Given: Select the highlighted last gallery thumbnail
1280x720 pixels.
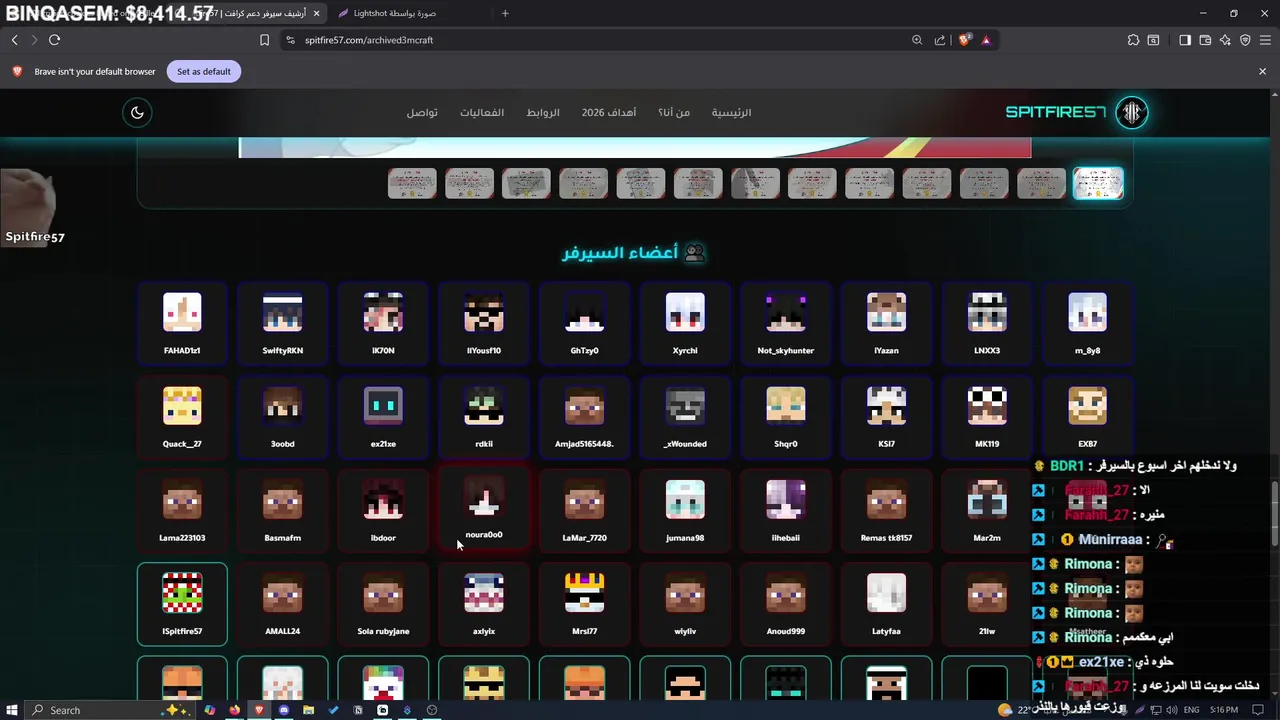Looking at the screenshot, I should (1098, 183).
